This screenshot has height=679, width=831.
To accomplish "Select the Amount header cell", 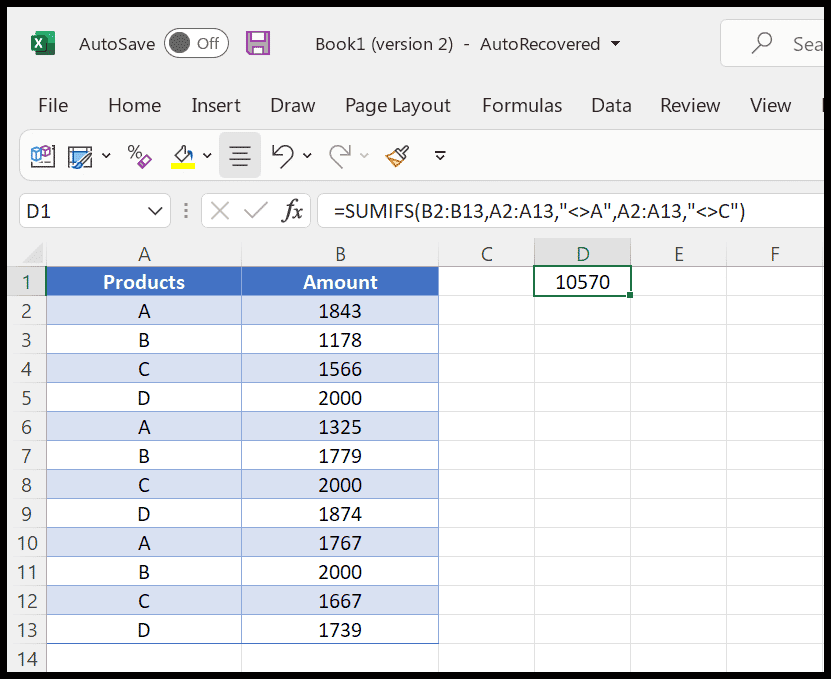I will 340,281.
